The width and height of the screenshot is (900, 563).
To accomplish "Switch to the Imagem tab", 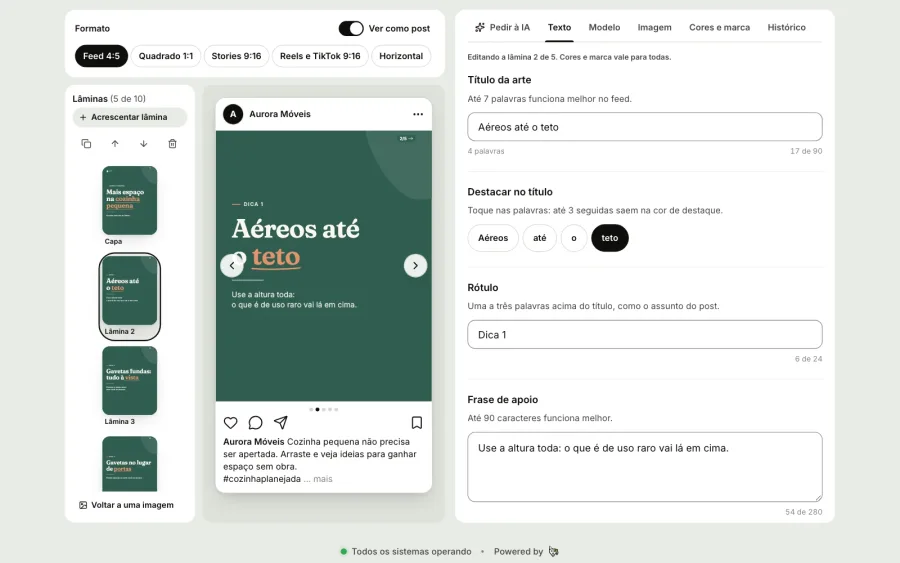I will pyautogui.click(x=654, y=28).
